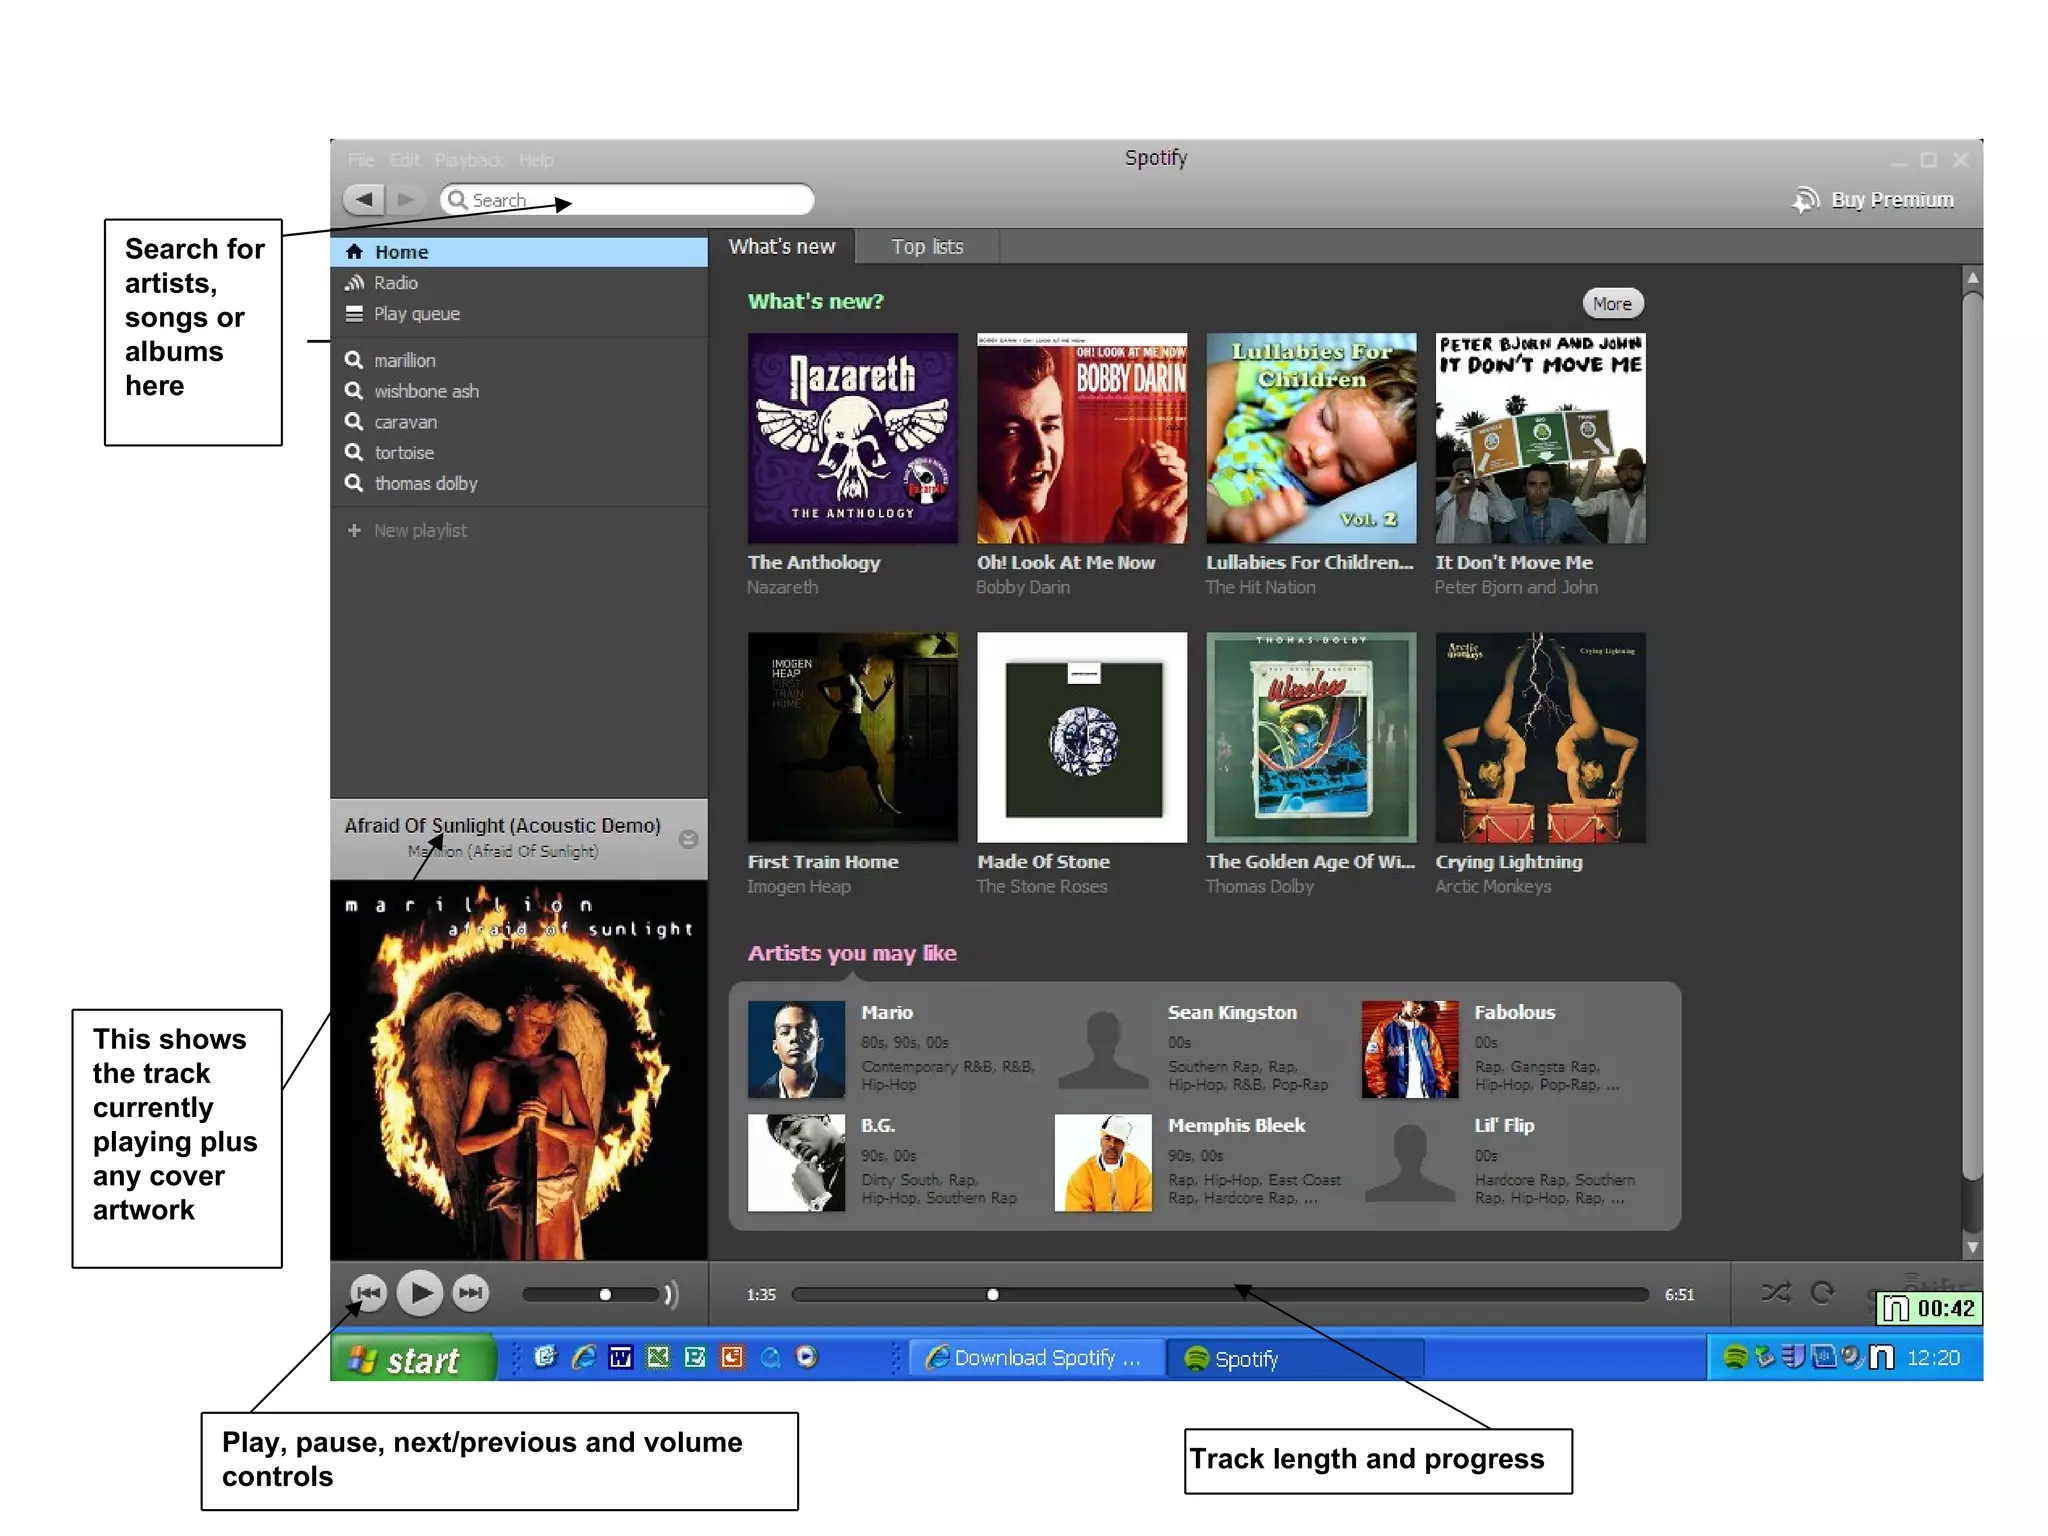Switch to the Top lists tab
This screenshot has width=2048, height=1536.
pyautogui.click(x=927, y=247)
